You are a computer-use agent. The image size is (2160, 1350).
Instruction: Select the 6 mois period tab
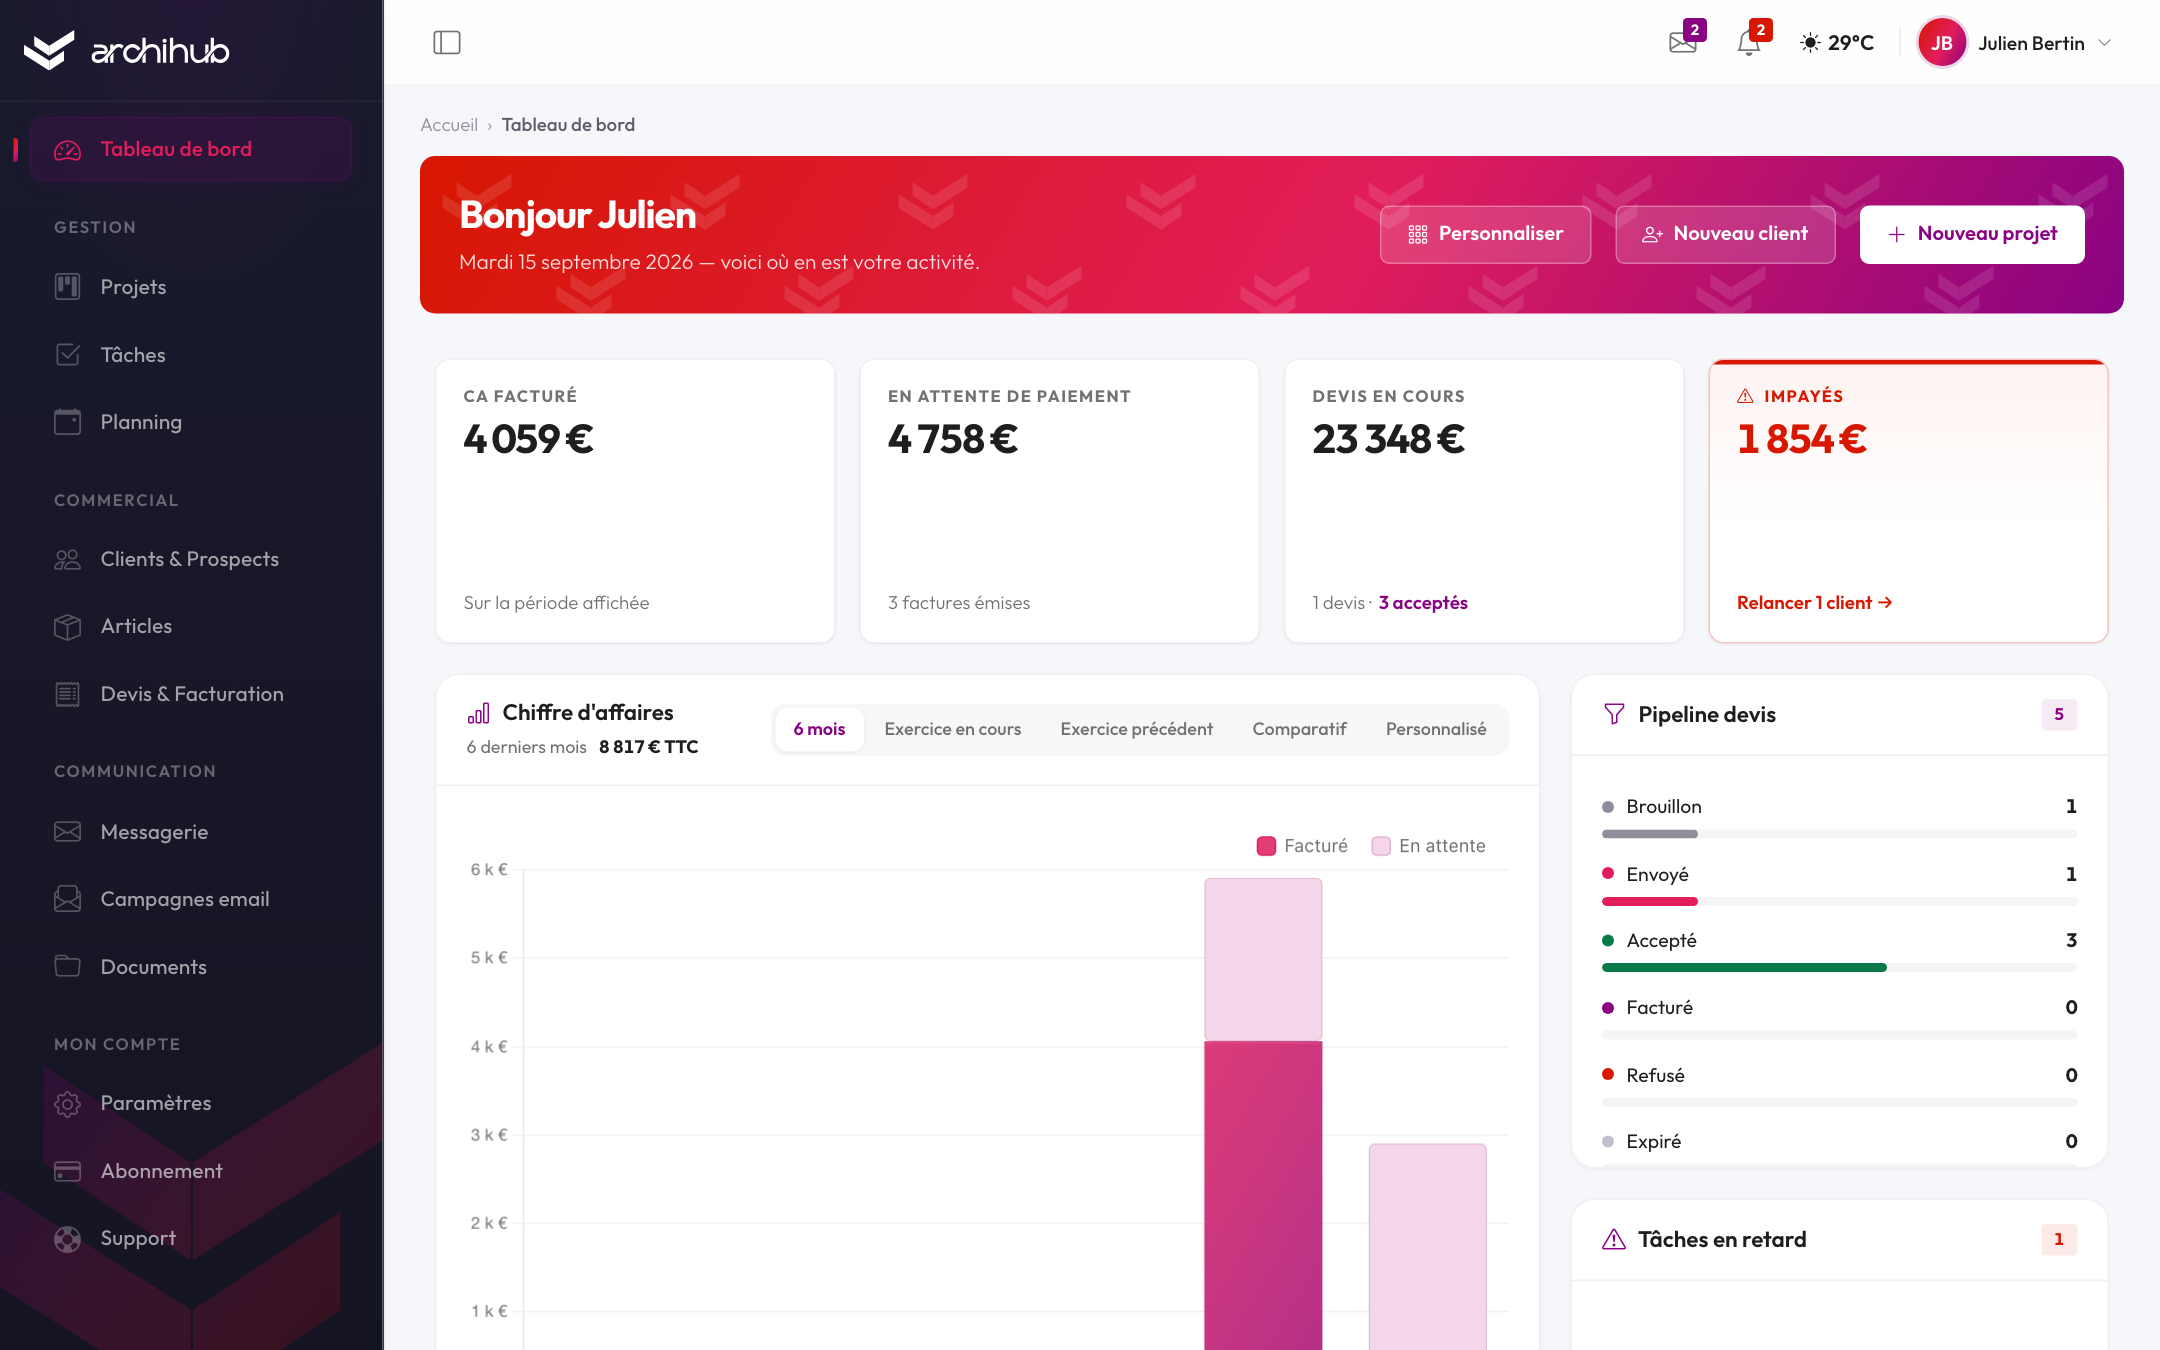[819, 729]
